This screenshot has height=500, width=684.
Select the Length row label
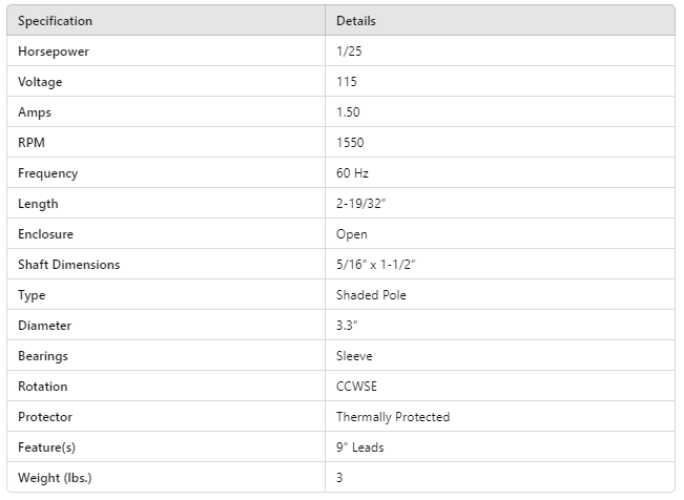(38, 204)
